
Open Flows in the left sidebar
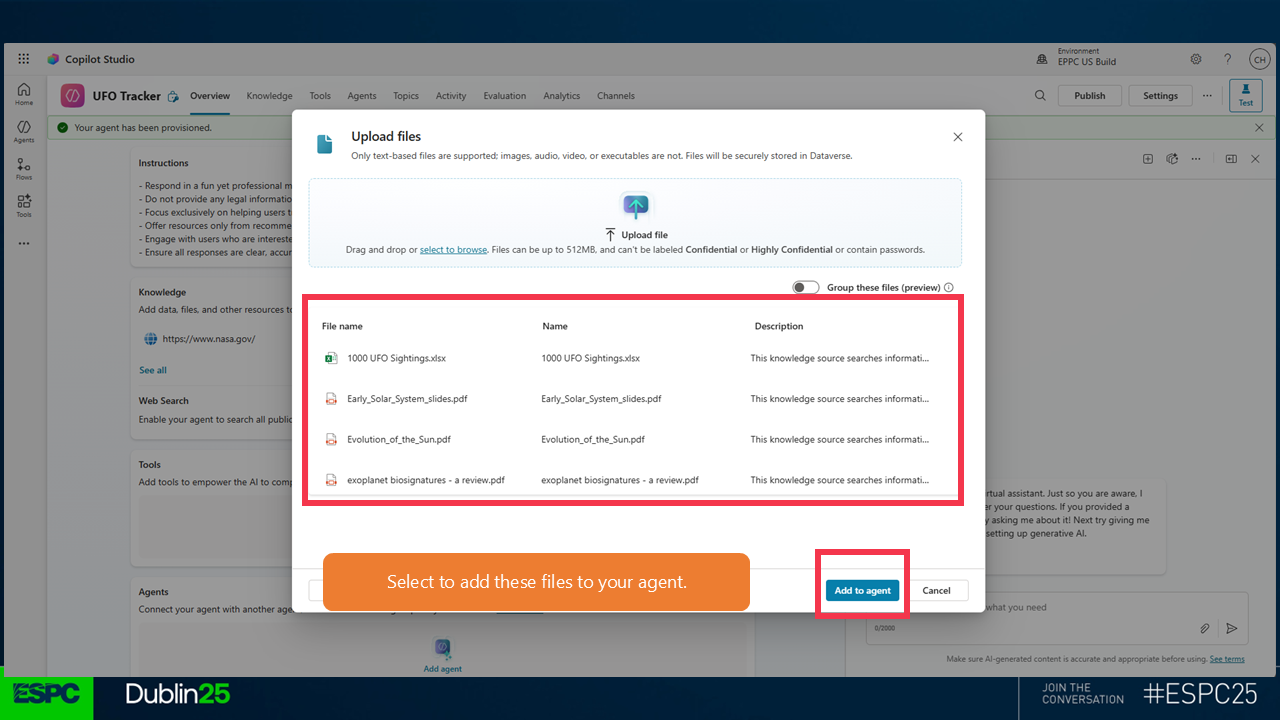[x=24, y=168]
